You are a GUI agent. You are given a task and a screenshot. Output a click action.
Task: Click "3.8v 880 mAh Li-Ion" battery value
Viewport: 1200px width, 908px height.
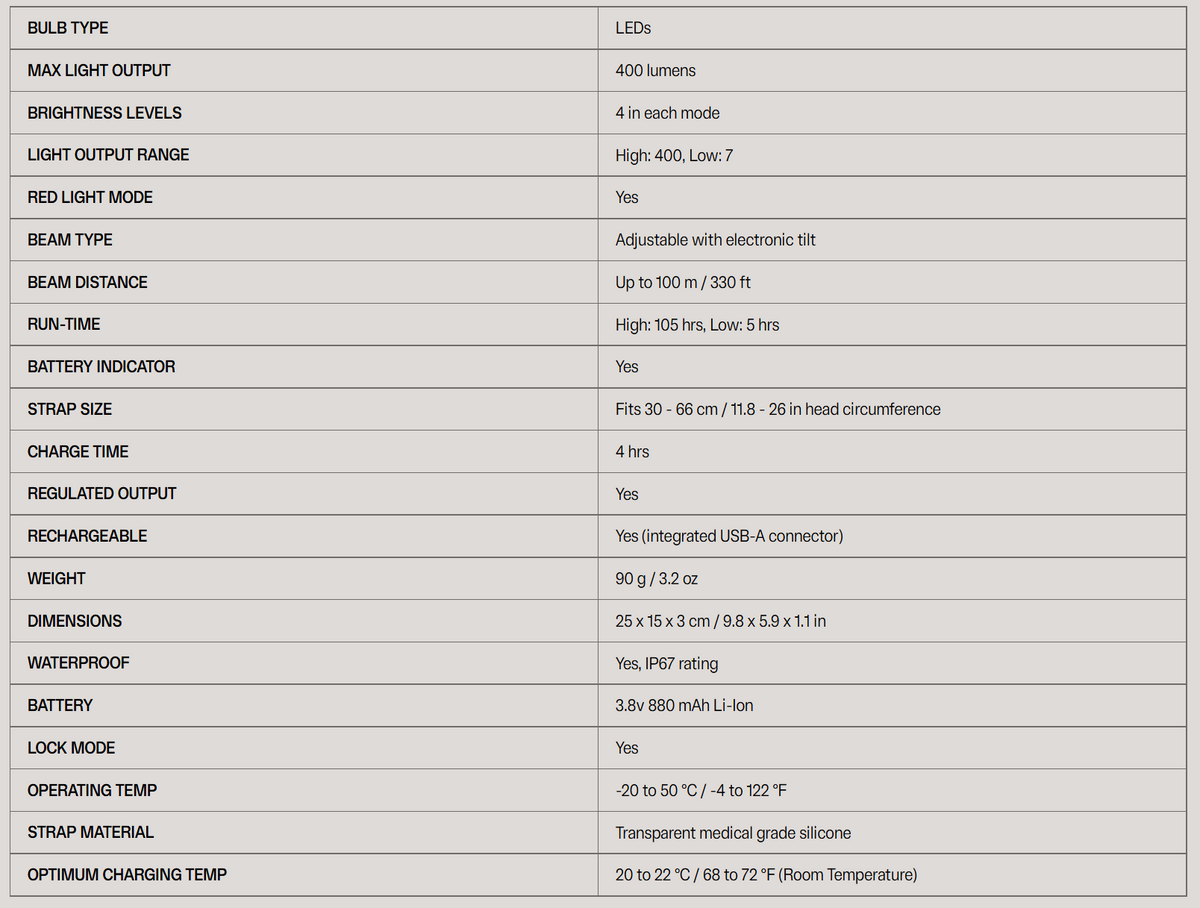pyautogui.click(x=684, y=706)
